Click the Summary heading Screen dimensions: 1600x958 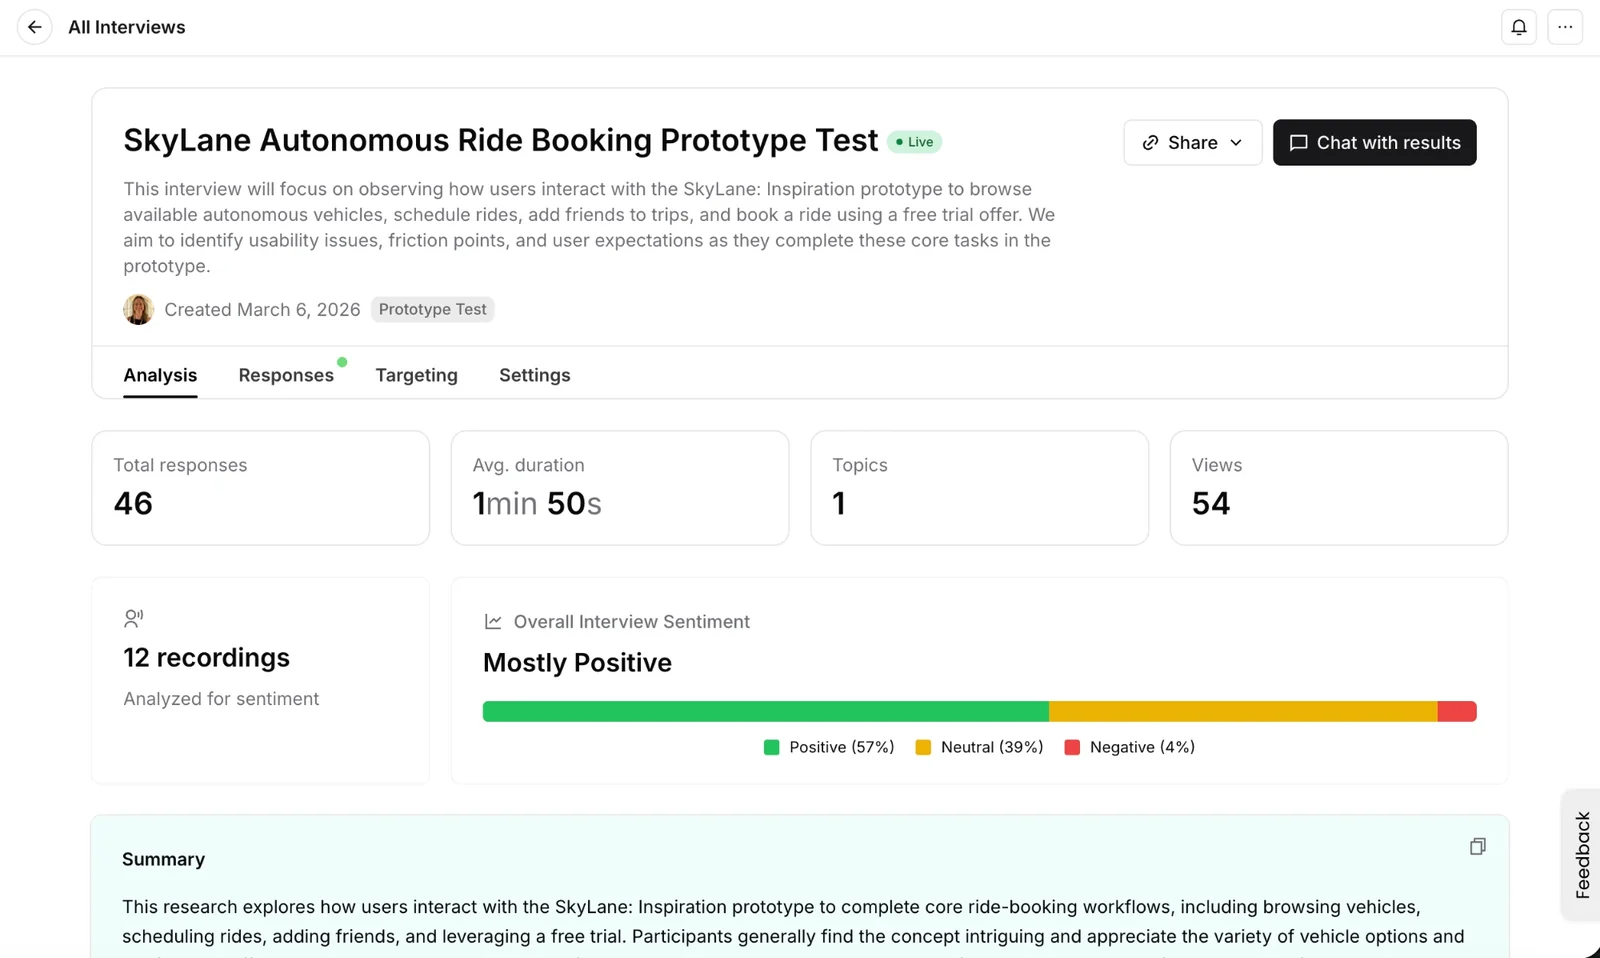pyautogui.click(x=163, y=859)
